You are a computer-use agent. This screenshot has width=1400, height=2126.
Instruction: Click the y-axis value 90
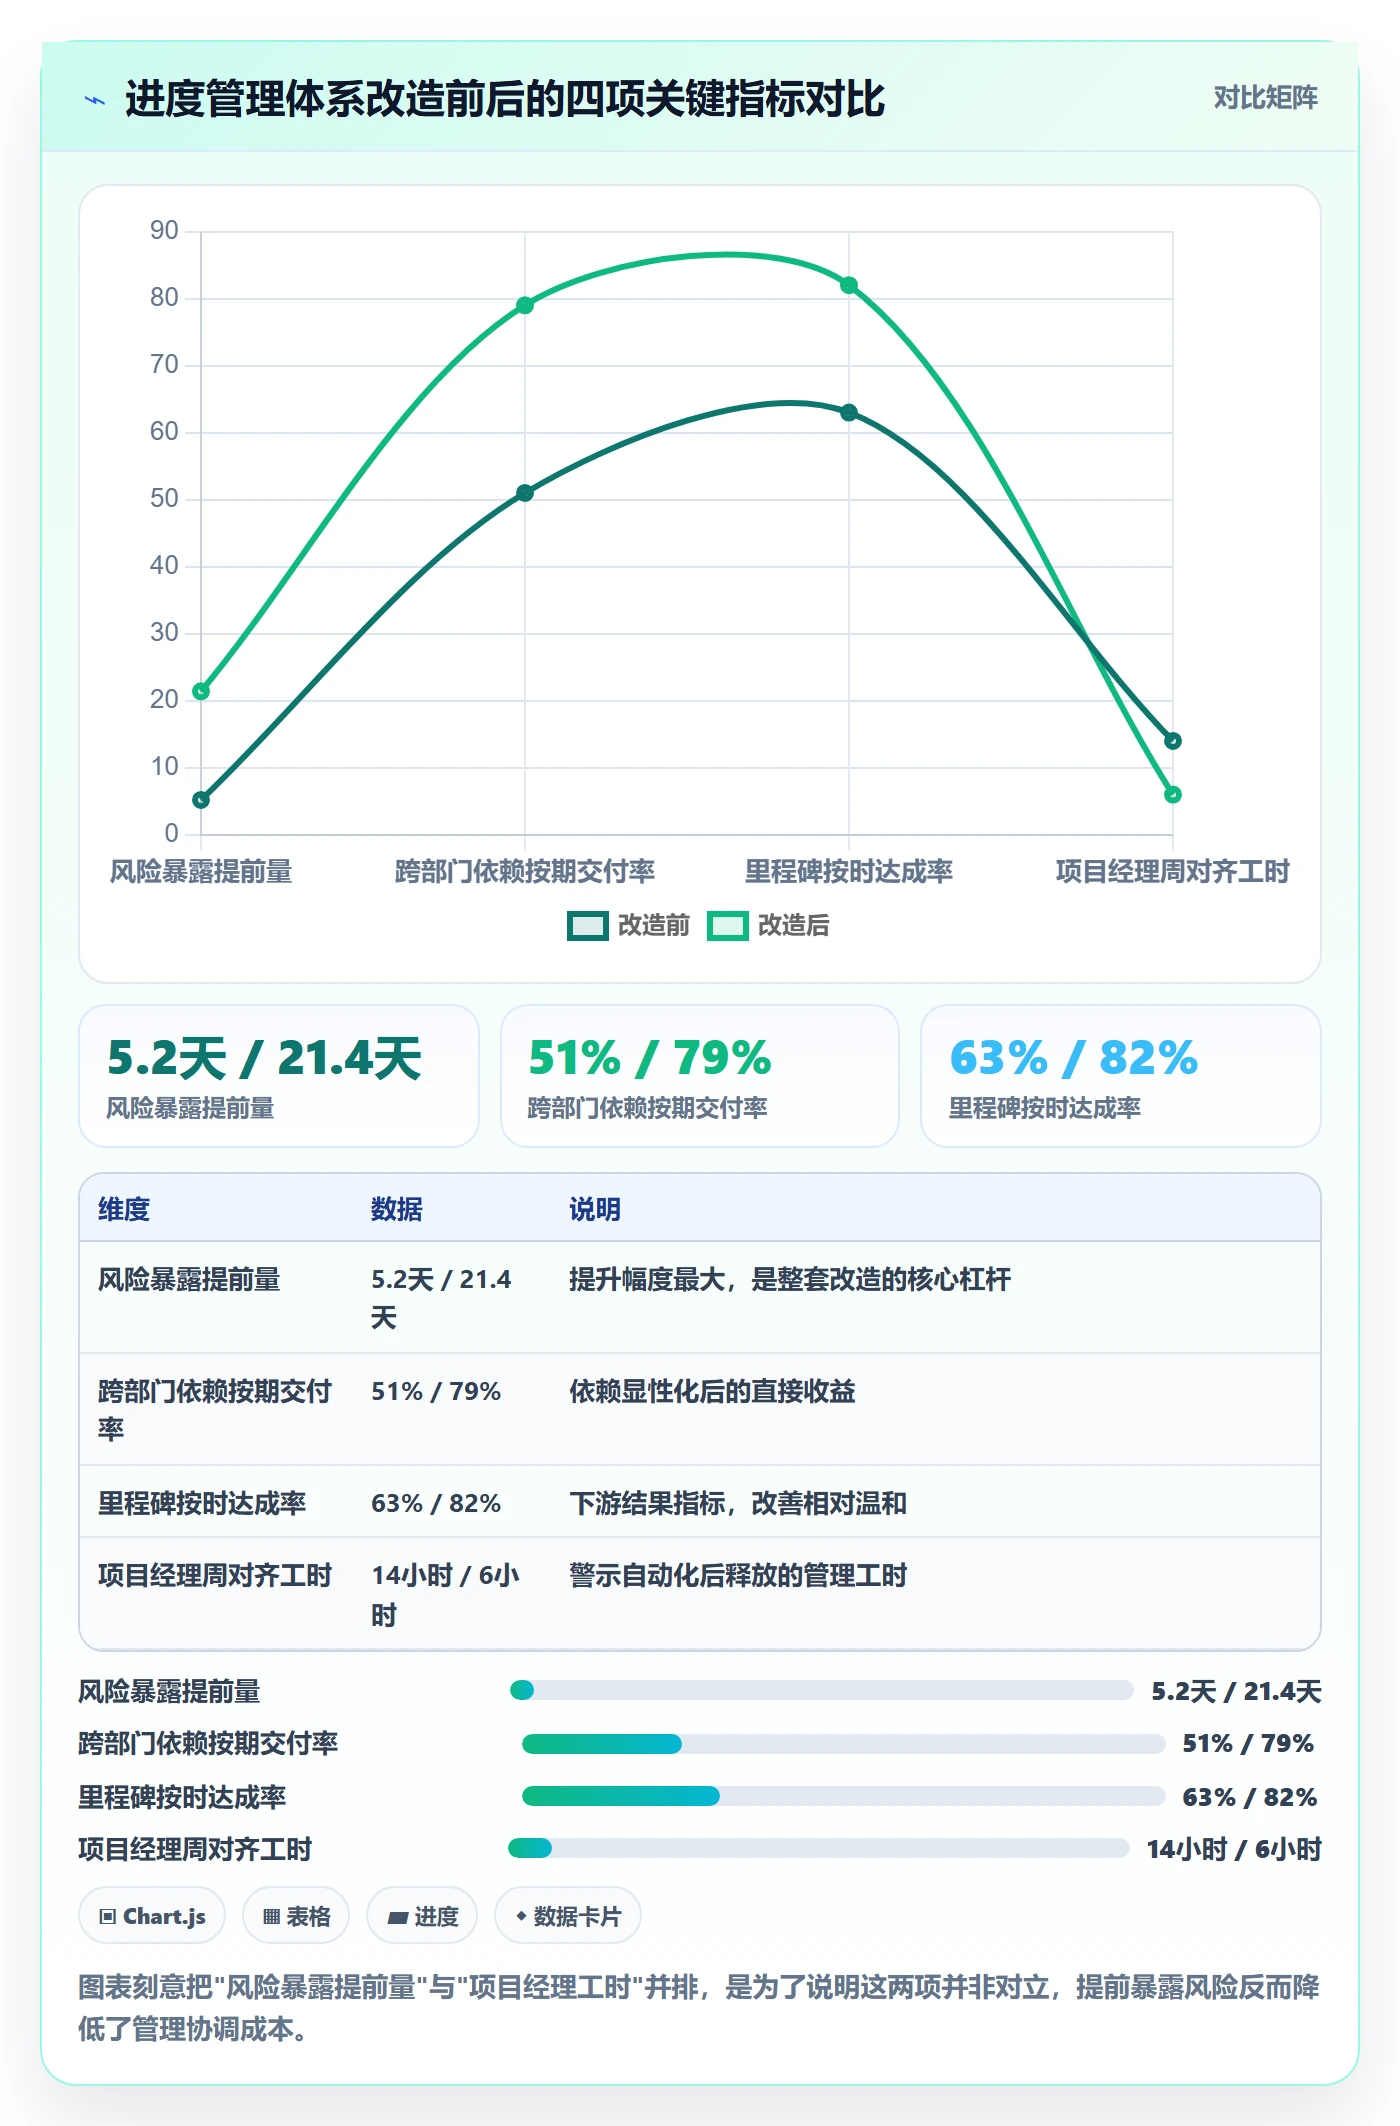[x=164, y=231]
